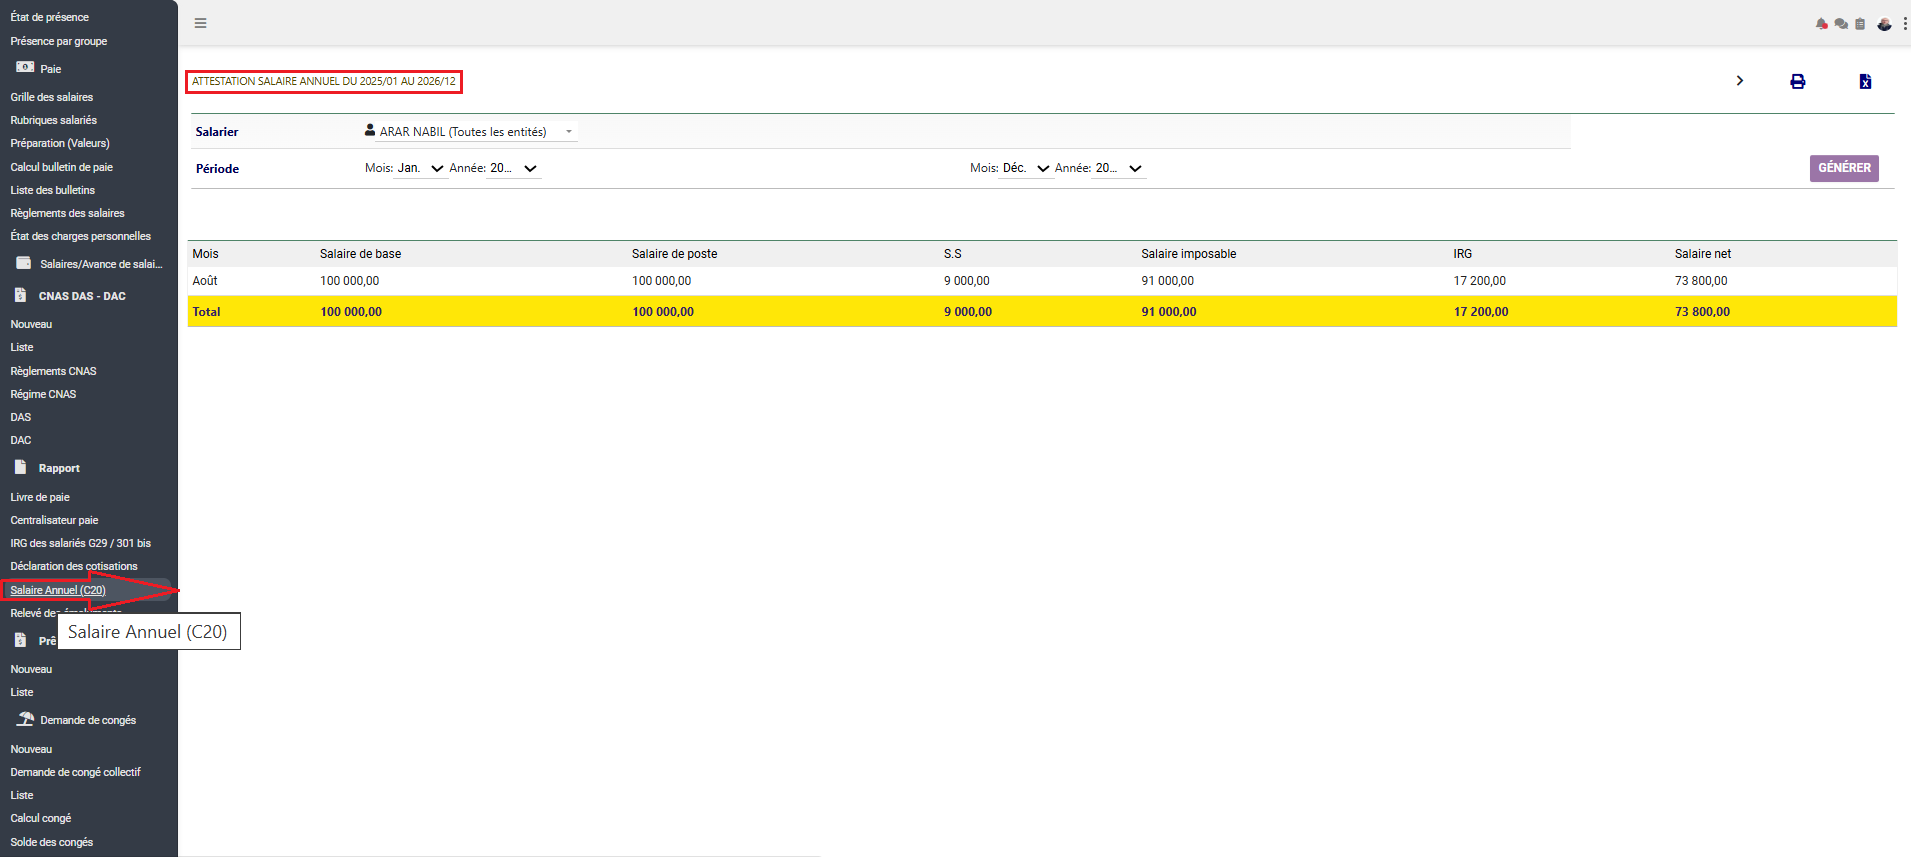
Task: Open Préparation (Valeurs)
Action: pyautogui.click(x=60, y=143)
